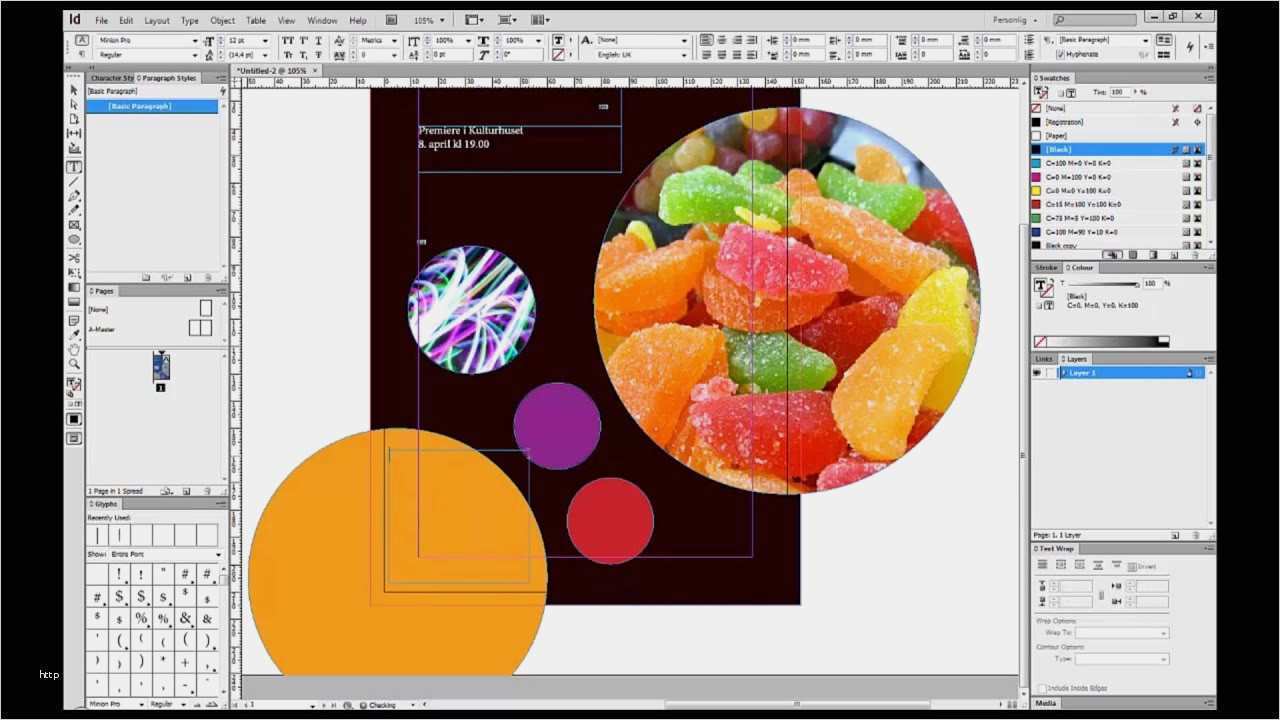Toggle the Hyphenate checkbox
1280x720 pixels.
1061,54
